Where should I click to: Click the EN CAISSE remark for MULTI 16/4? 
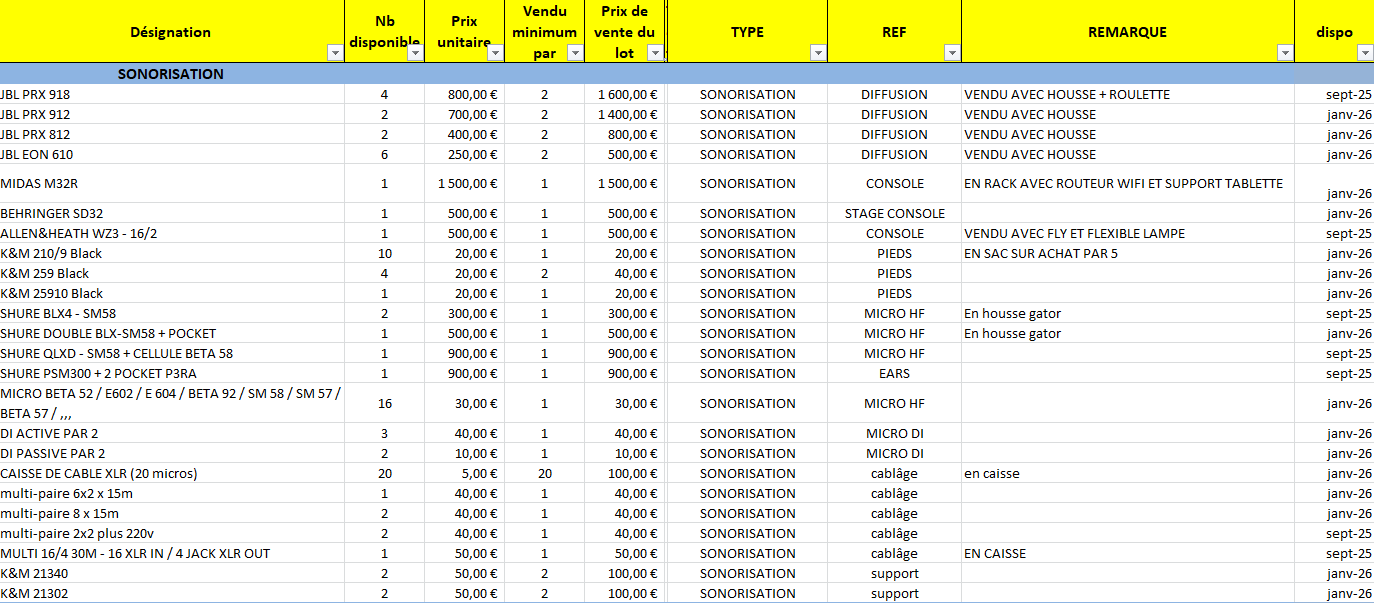[x=1127, y=553]
